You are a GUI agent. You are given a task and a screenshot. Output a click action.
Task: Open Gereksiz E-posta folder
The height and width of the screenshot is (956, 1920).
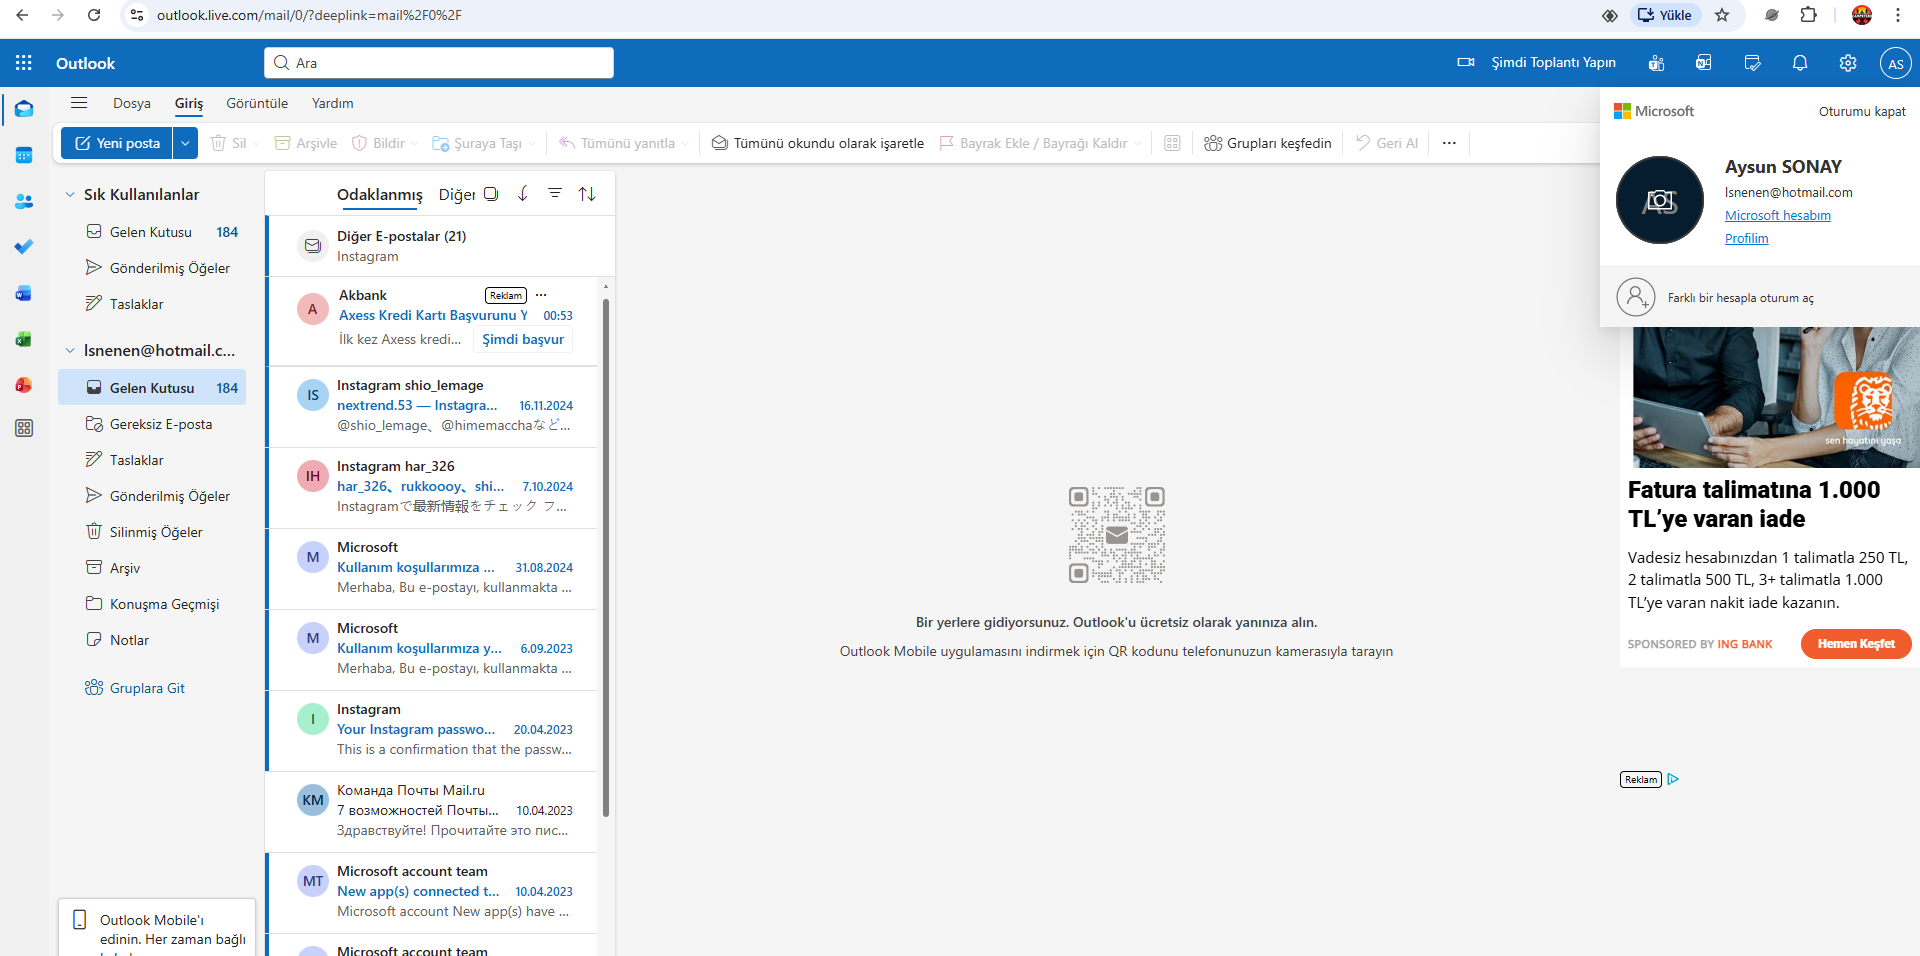(x=152, y=424)
